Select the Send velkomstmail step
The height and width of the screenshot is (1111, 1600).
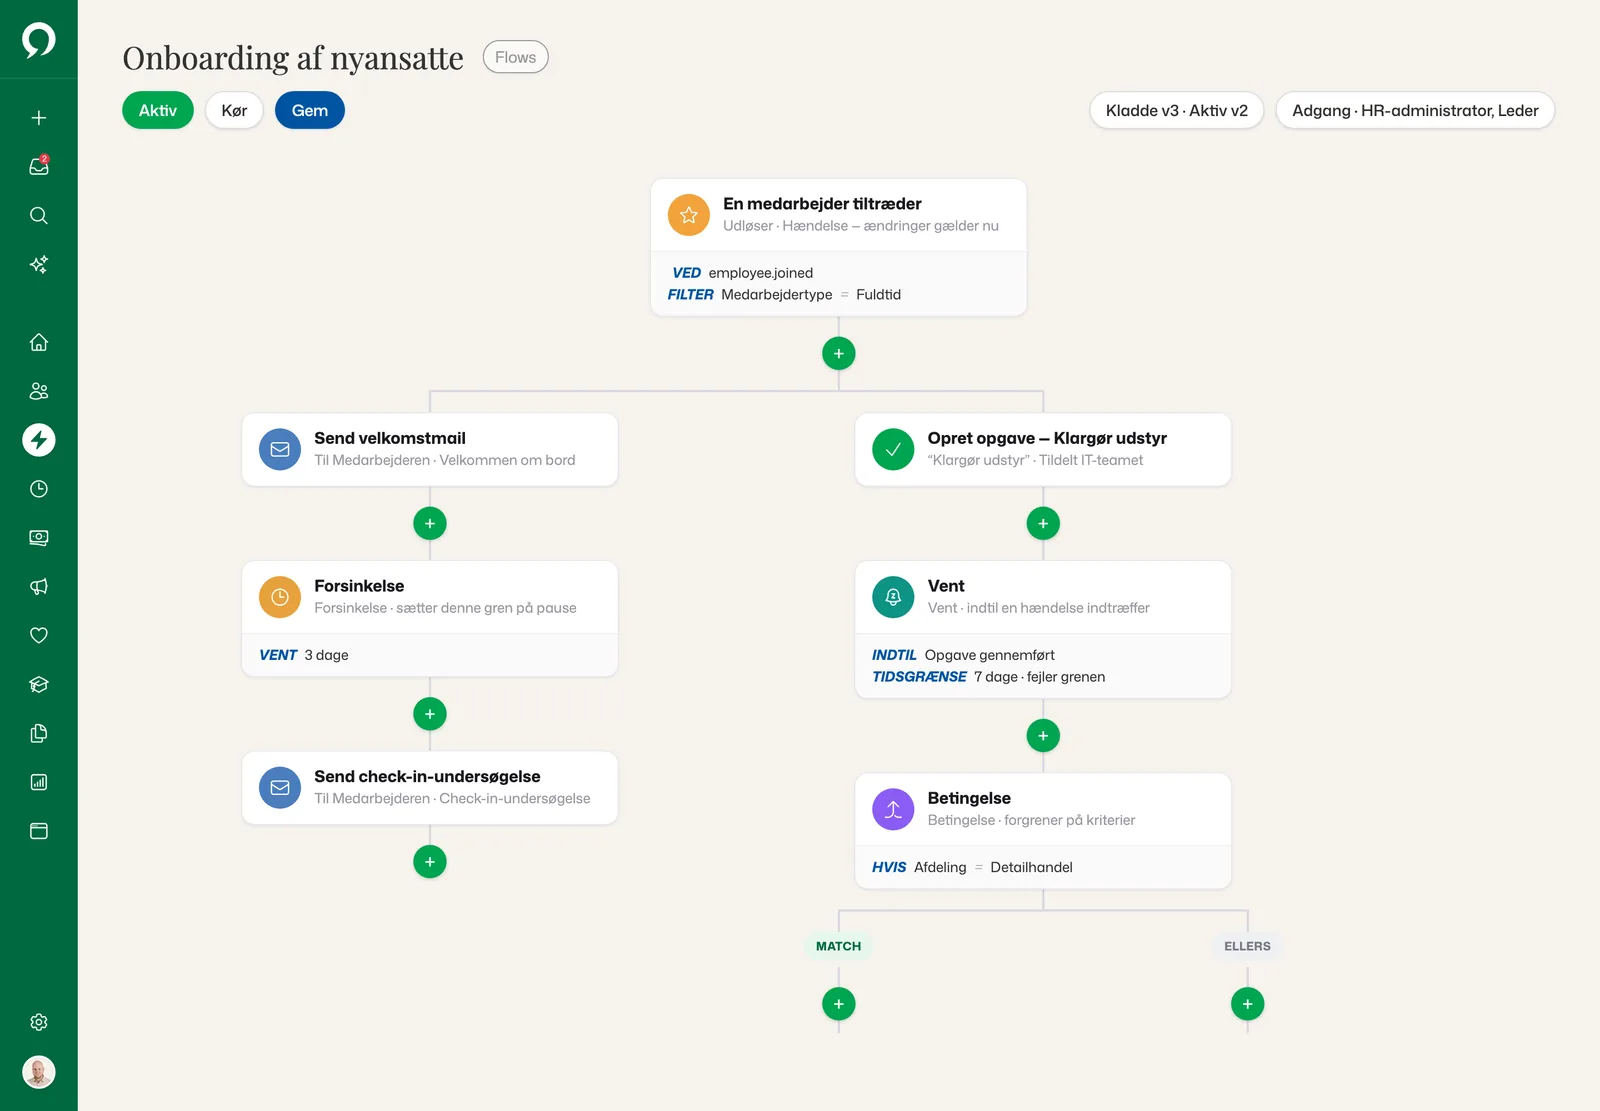430,450
